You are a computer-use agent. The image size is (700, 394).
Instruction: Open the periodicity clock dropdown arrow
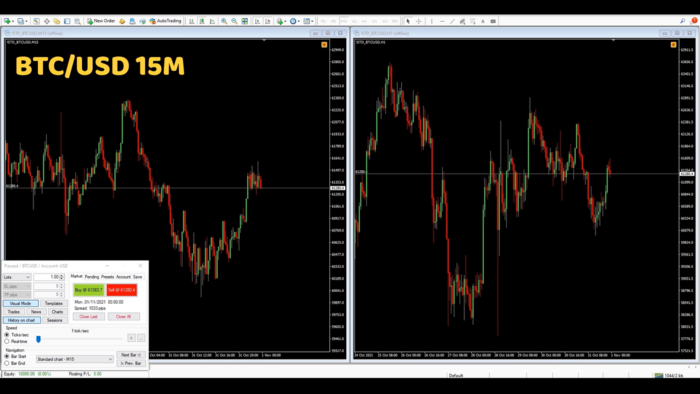click(299, 21)
